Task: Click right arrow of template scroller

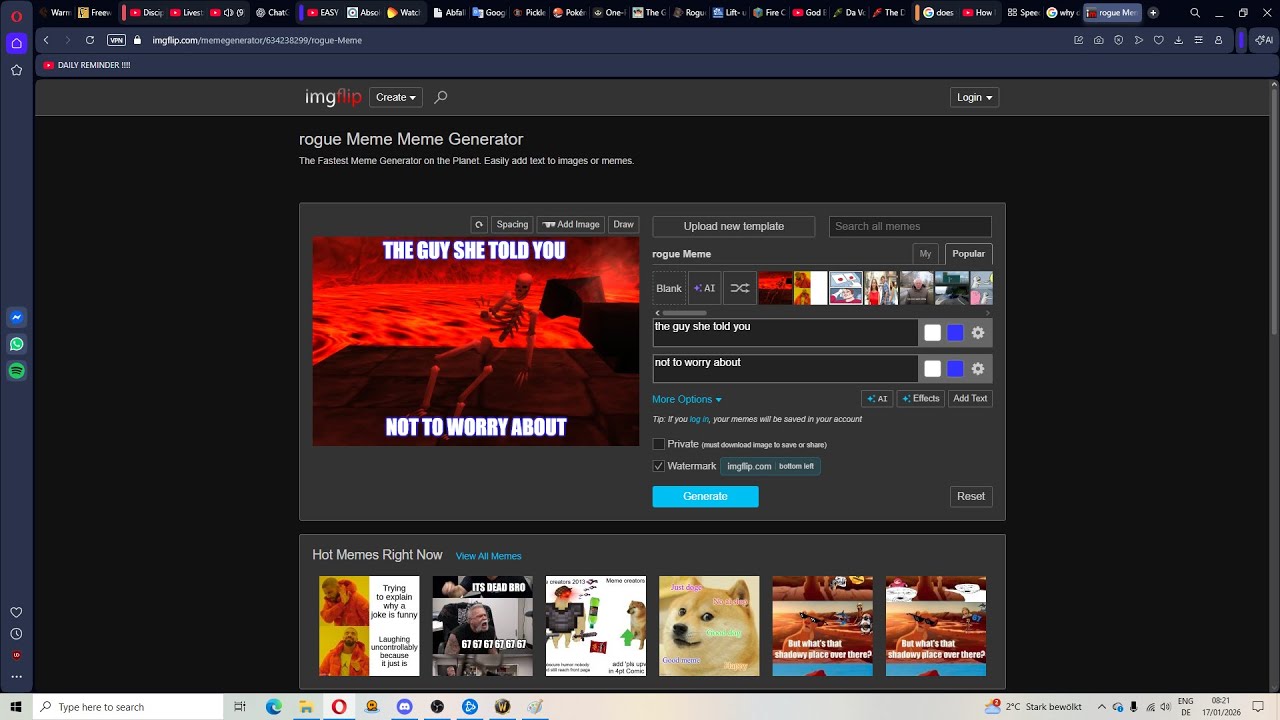Action: tap(988, 313)
